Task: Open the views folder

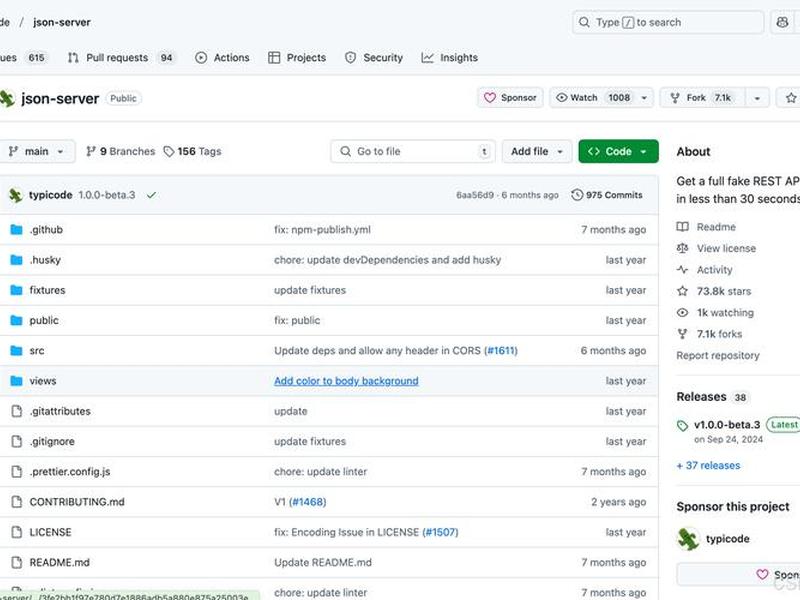Action: point(43,381)
